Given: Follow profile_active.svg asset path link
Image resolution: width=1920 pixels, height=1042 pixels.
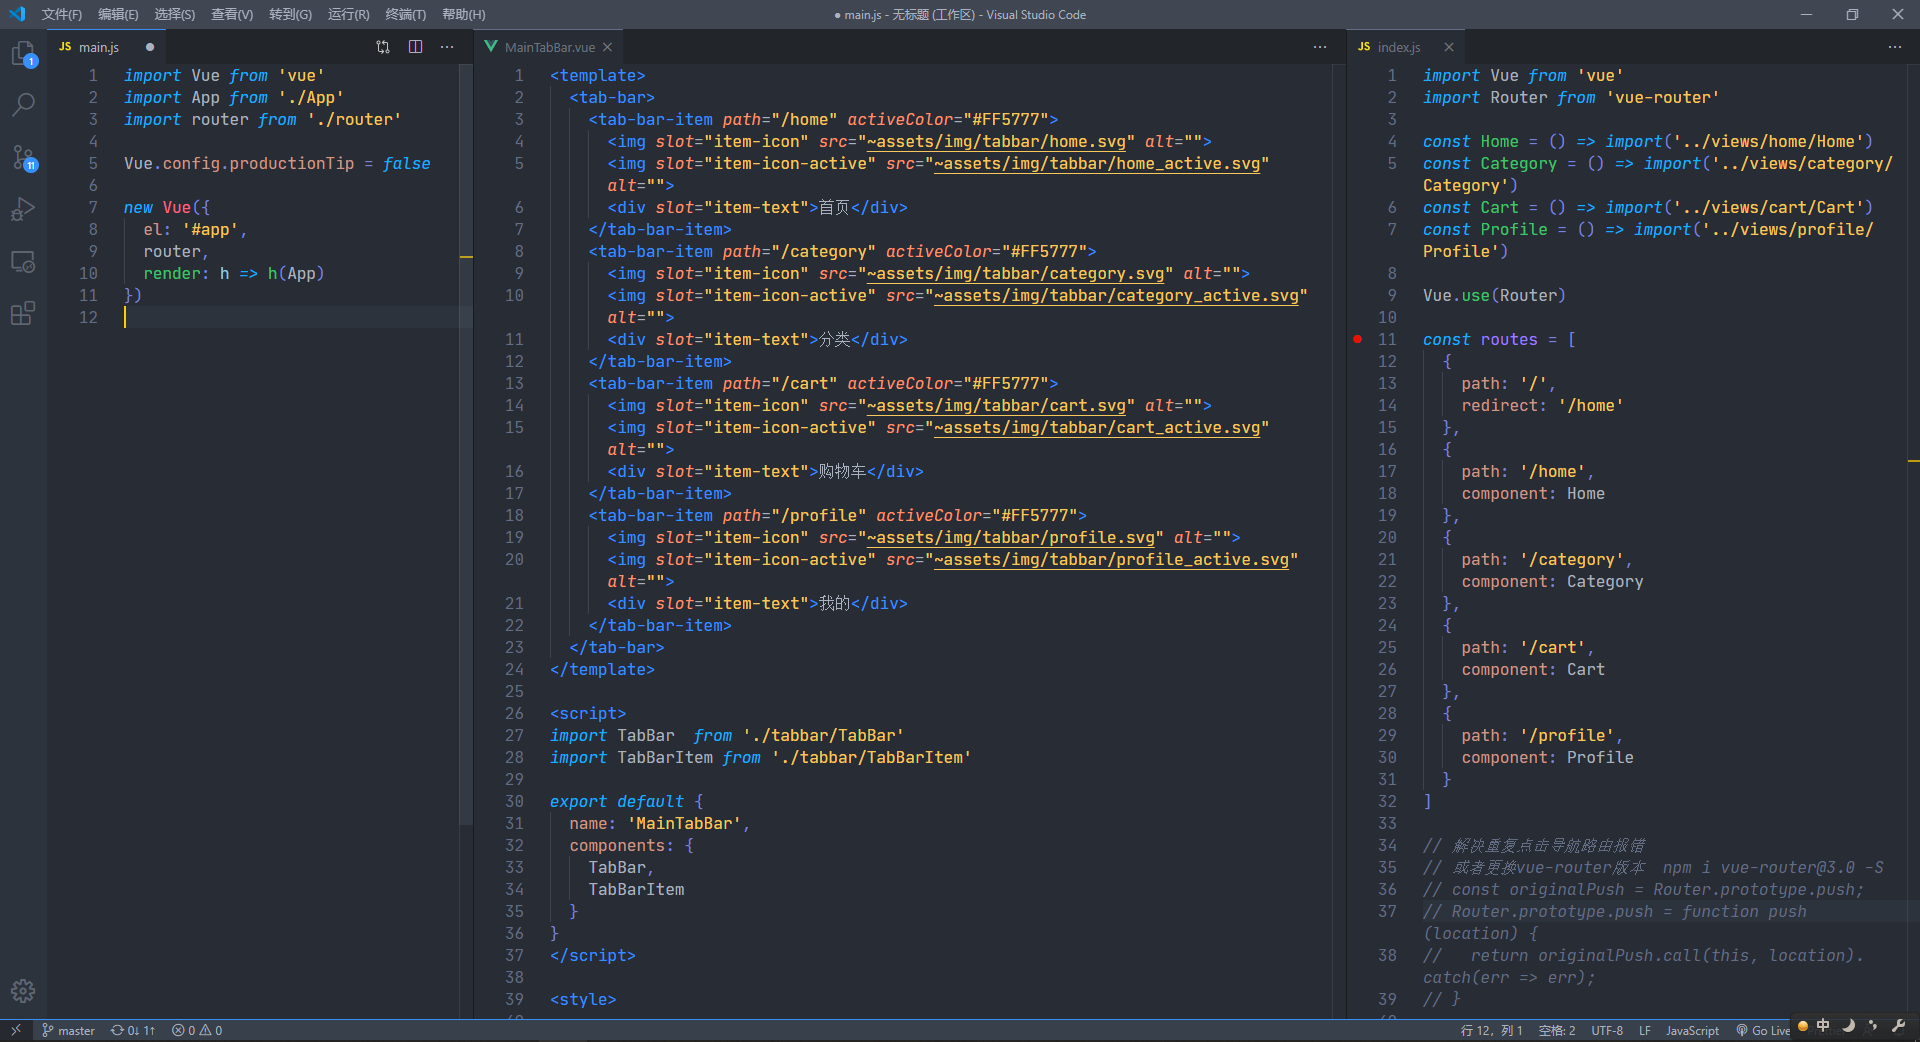Looking at the screenshot, I should pos(1112,560).
